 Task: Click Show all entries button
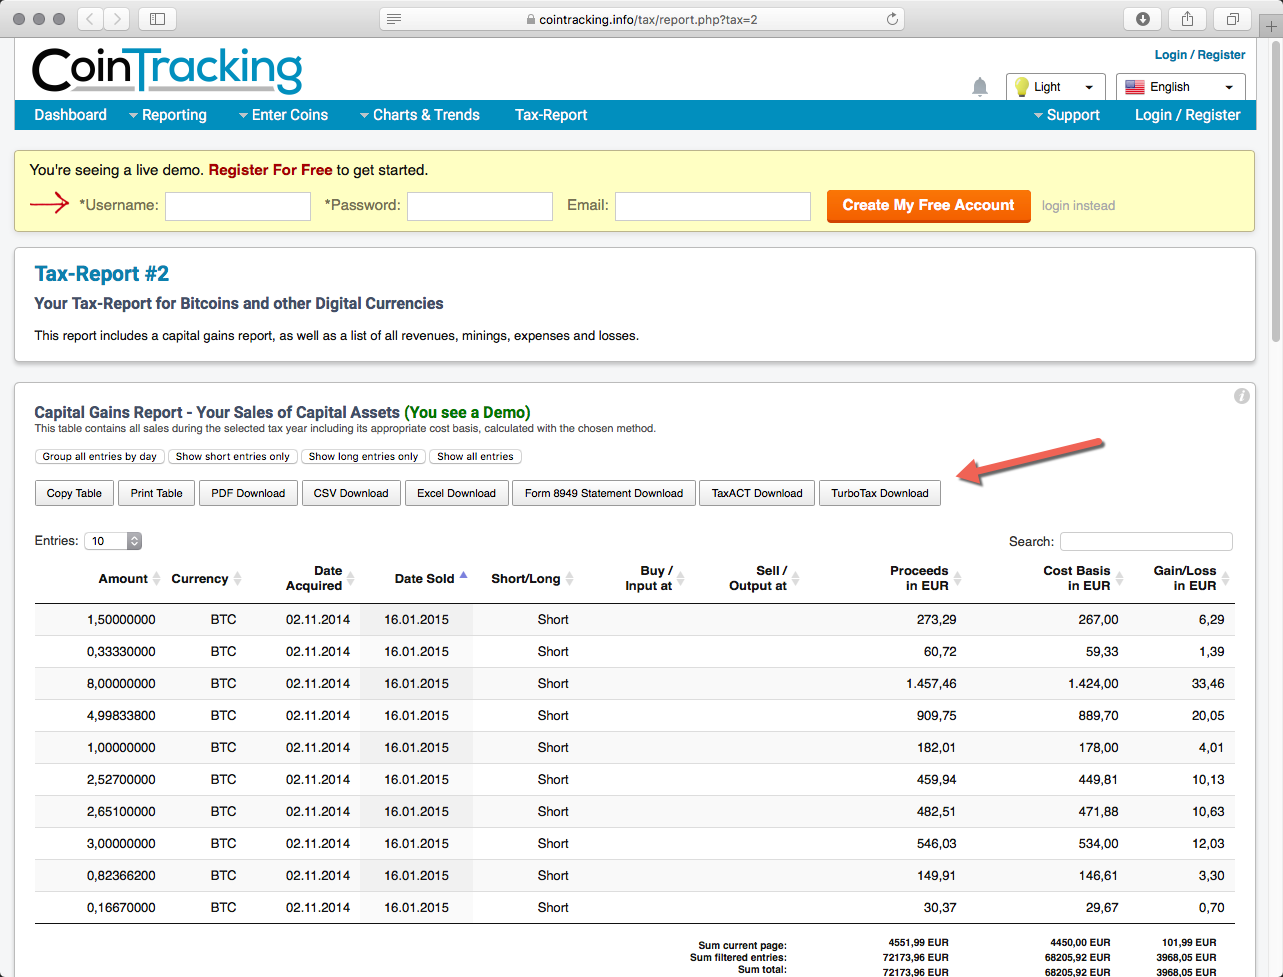pos(475,456)
